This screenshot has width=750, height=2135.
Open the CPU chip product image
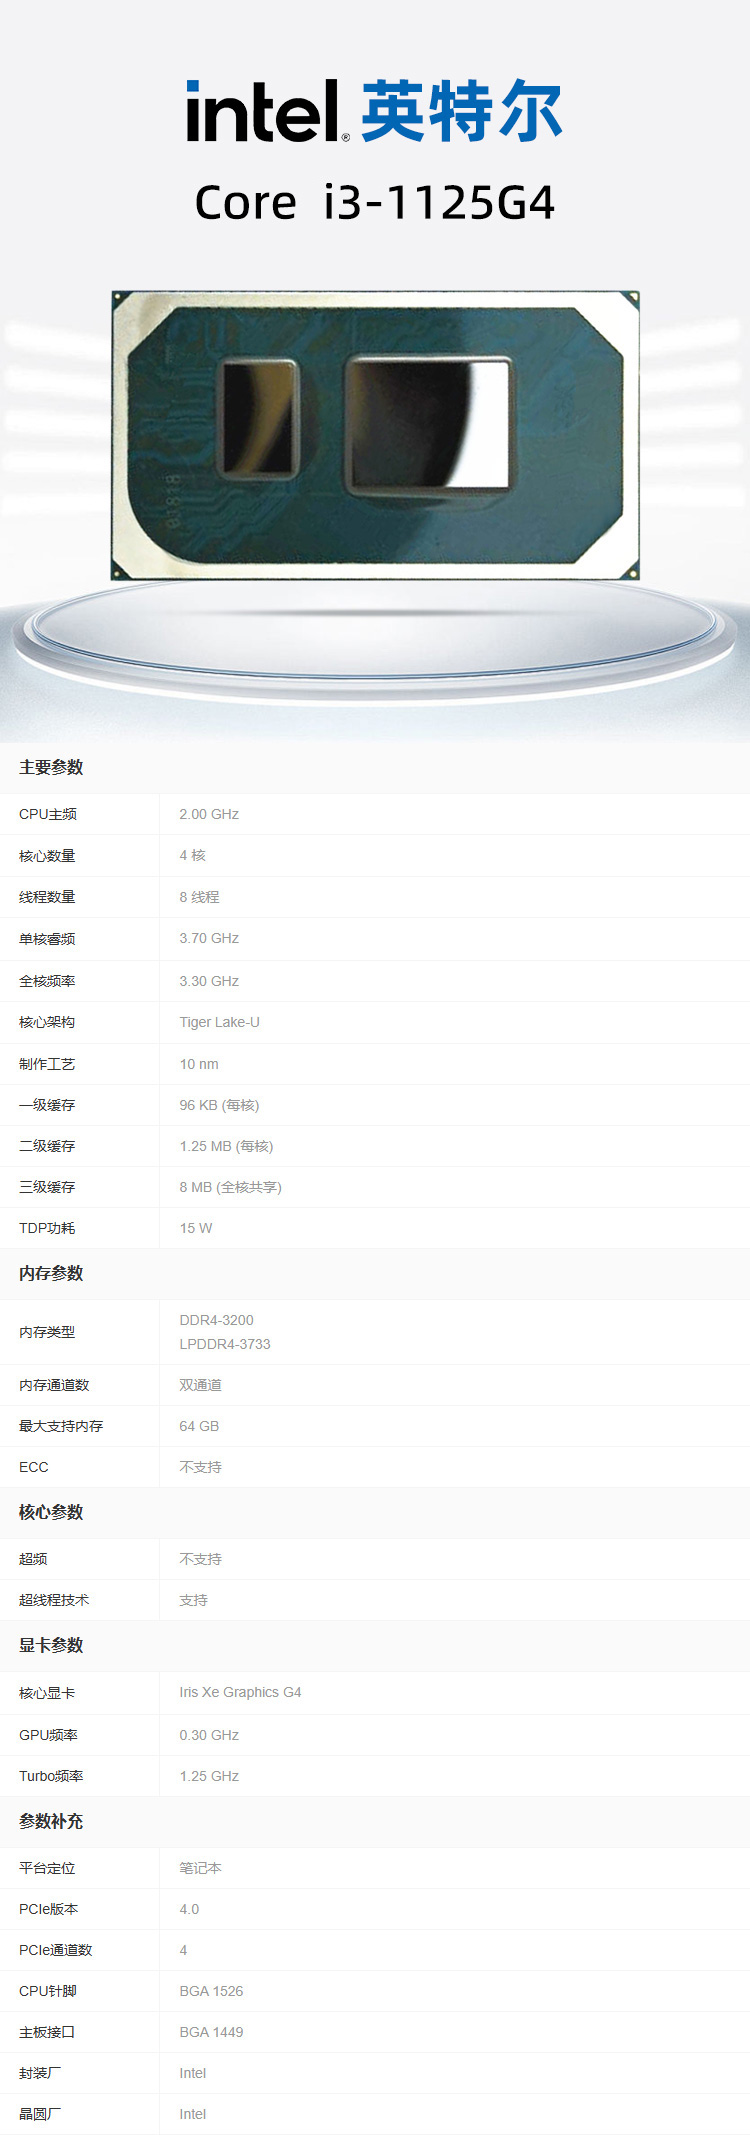coord(375,435)
